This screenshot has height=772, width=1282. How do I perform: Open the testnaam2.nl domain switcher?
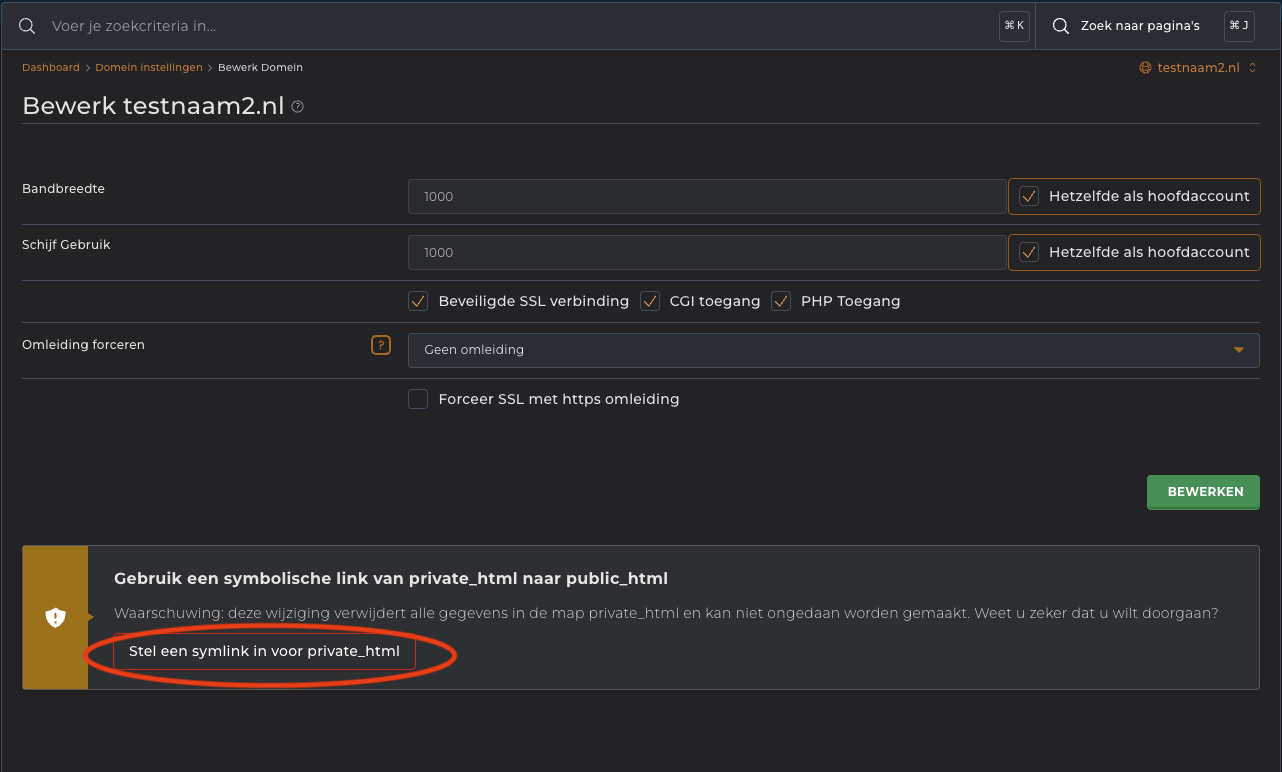(x=1198, y=68)
